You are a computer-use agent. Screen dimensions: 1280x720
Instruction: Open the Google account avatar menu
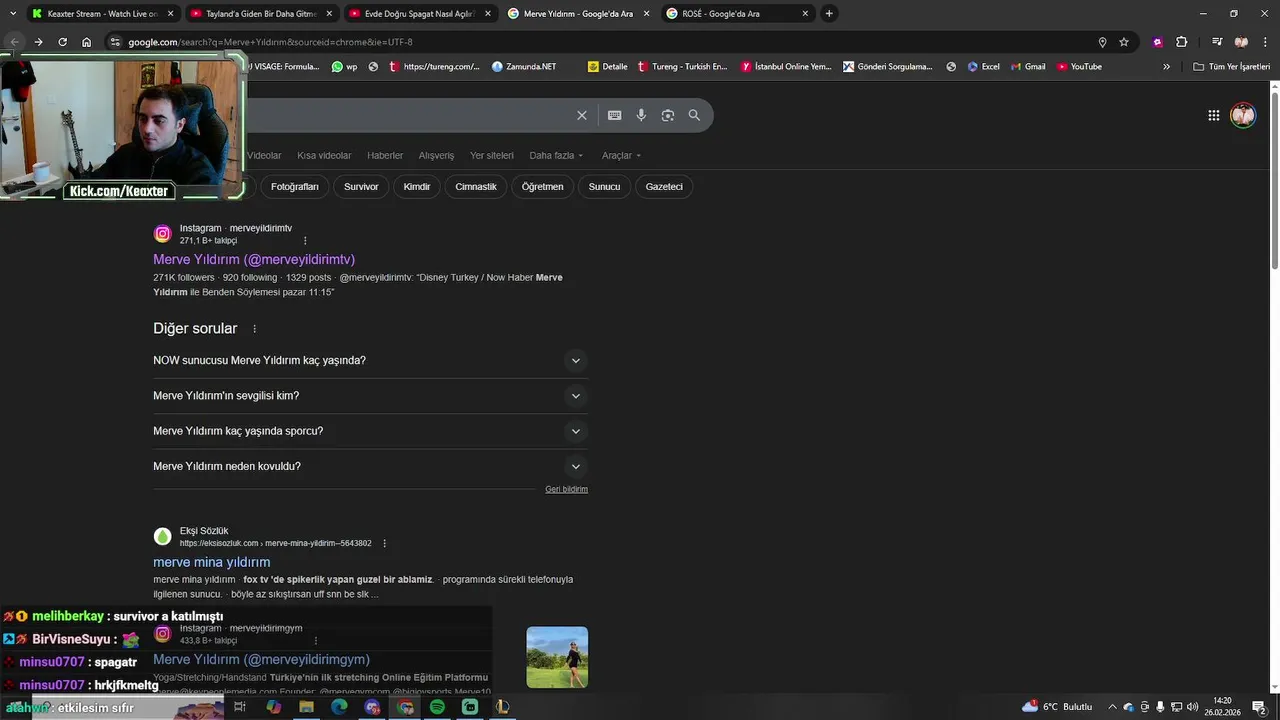click(1243, 115)
